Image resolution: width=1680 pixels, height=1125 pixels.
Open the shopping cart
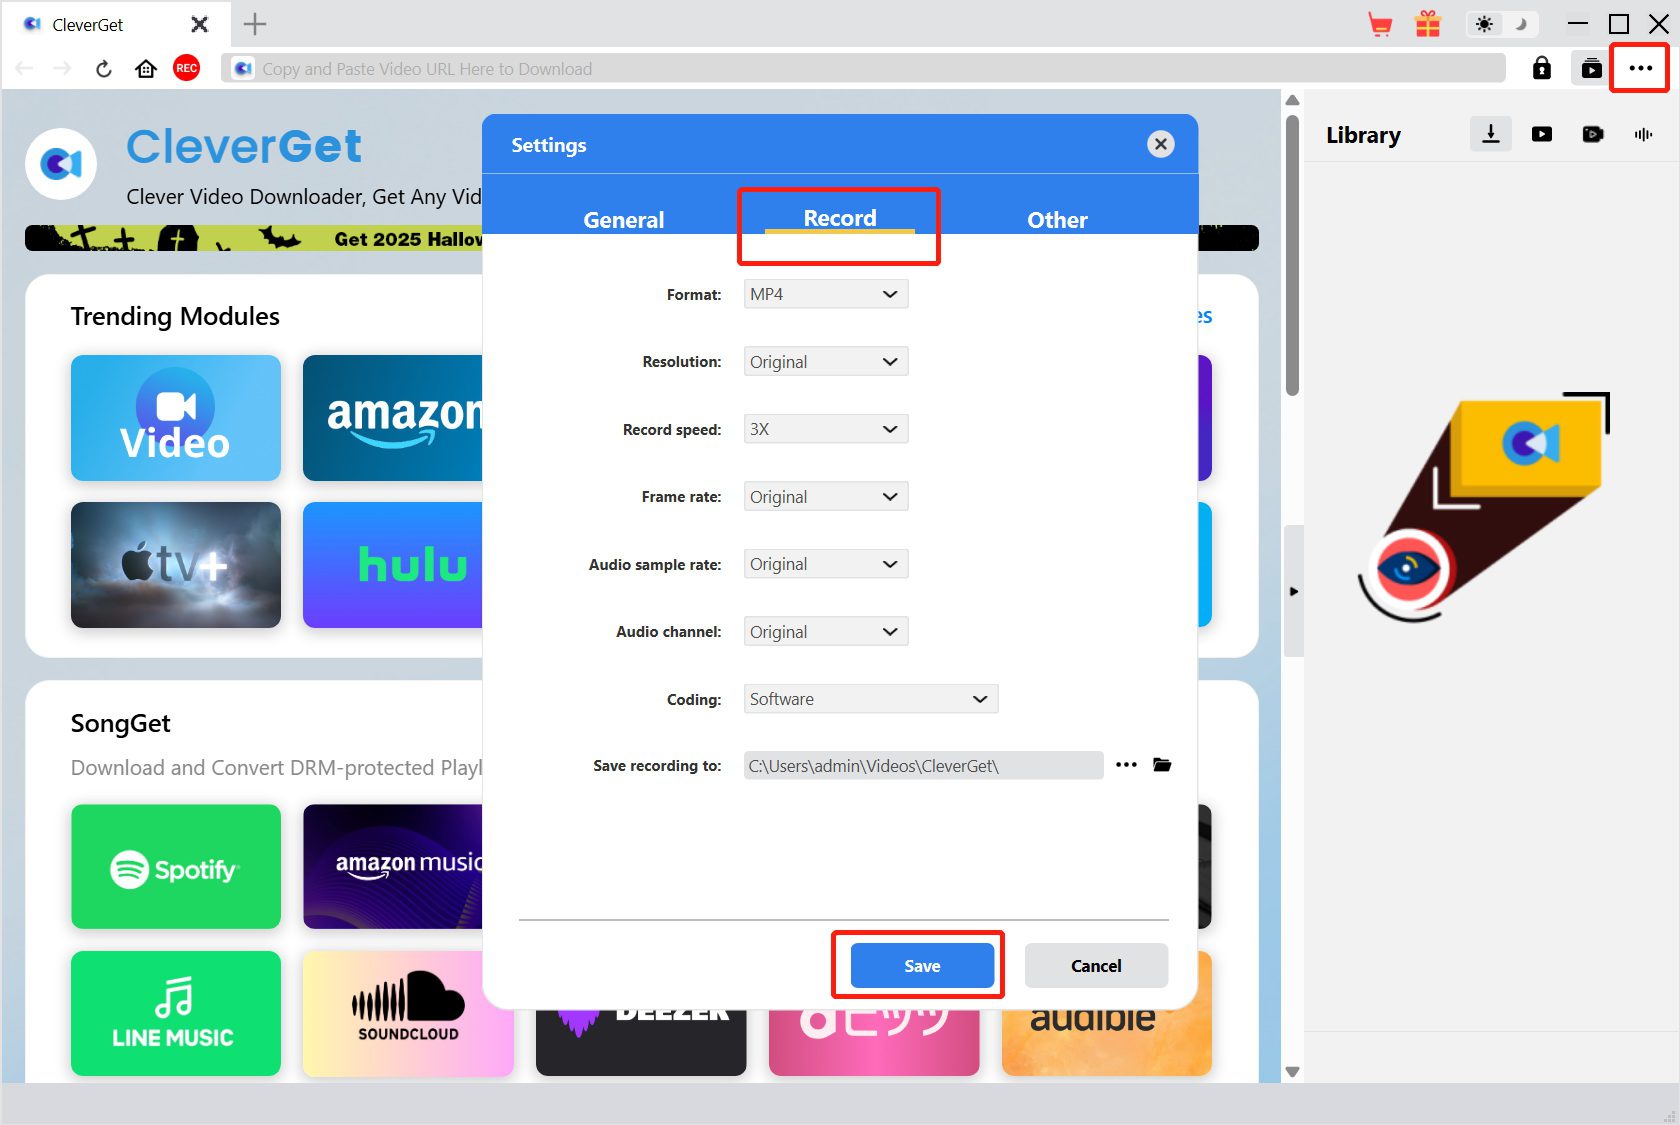pyautogui.click(x=1380, y=24)
